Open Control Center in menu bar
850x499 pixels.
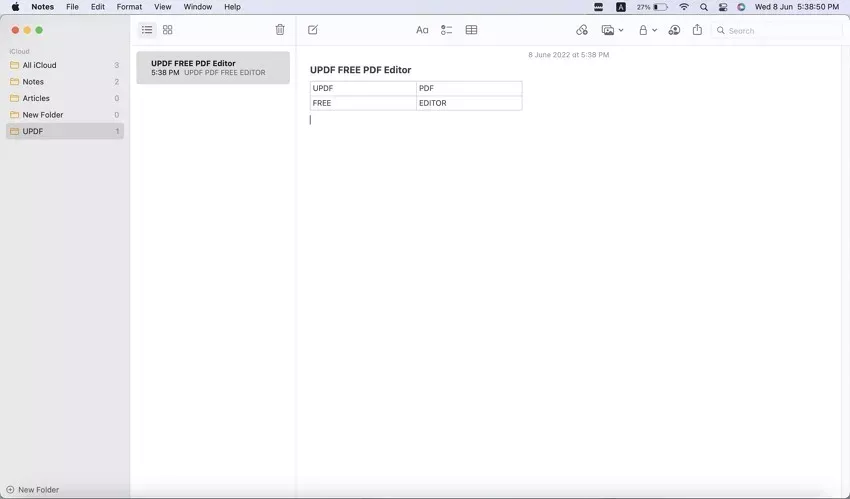723,7
